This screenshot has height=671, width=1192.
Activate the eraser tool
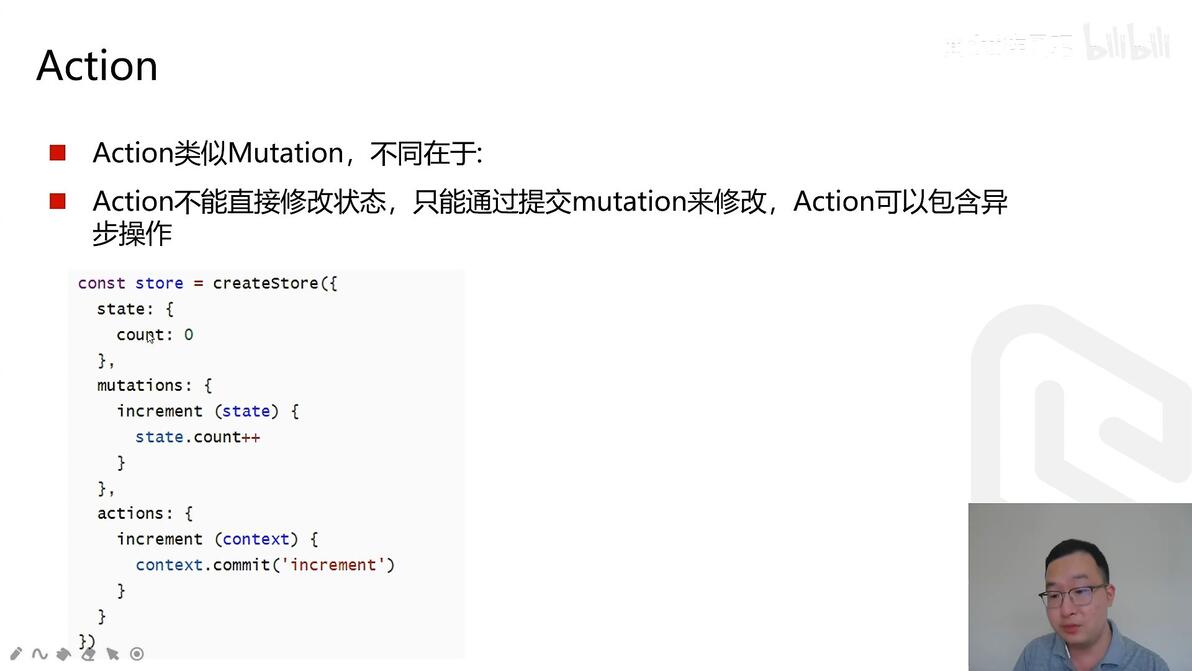[88, 654]
